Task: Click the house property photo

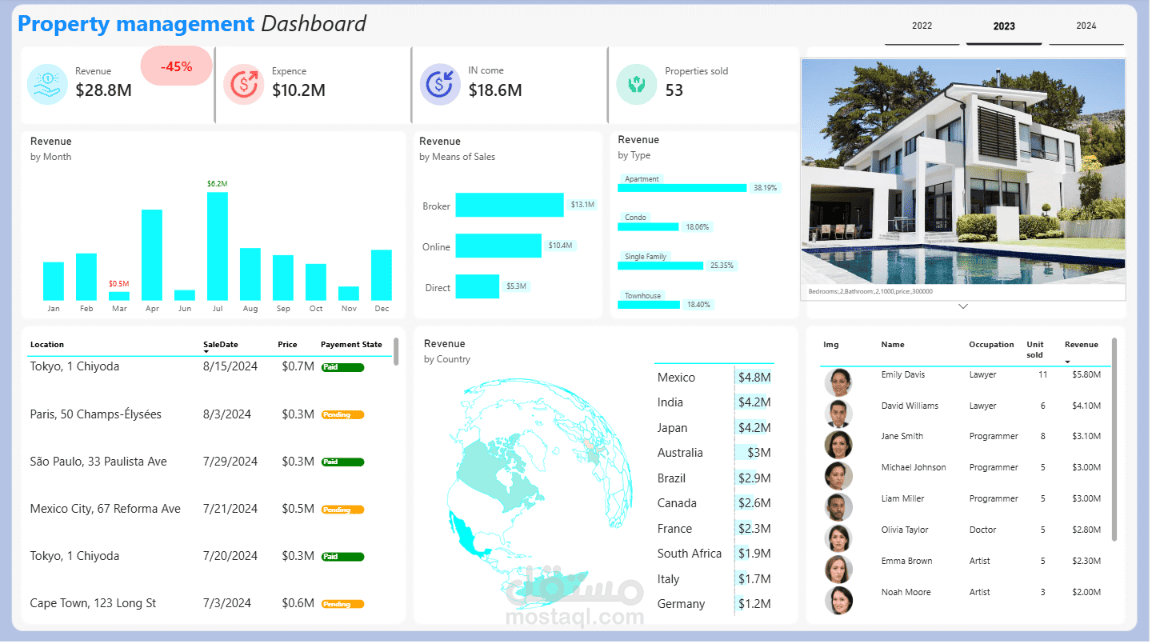Action: [963, 172]
